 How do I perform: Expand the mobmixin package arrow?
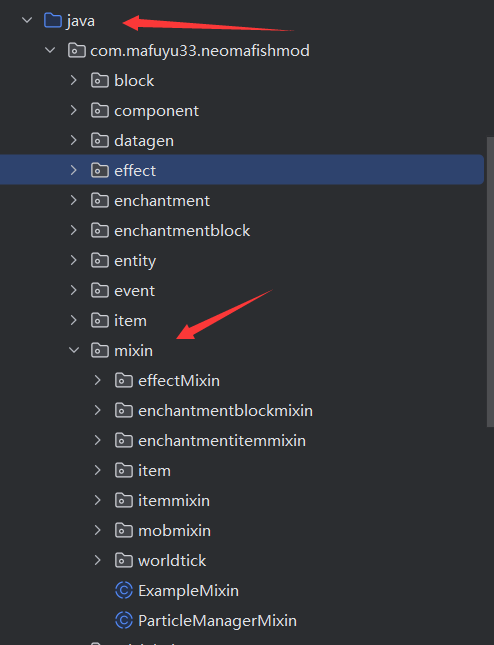tap(97, 530)
